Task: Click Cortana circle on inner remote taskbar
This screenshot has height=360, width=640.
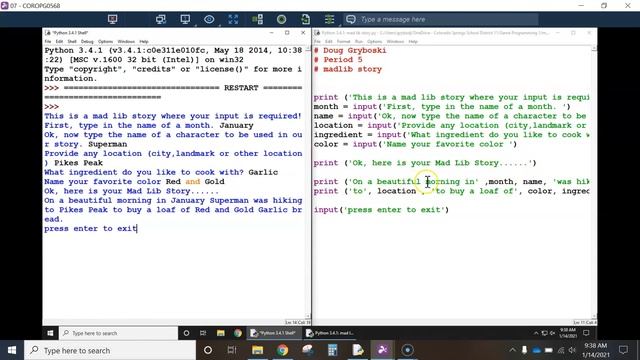Action: (186, 333)
